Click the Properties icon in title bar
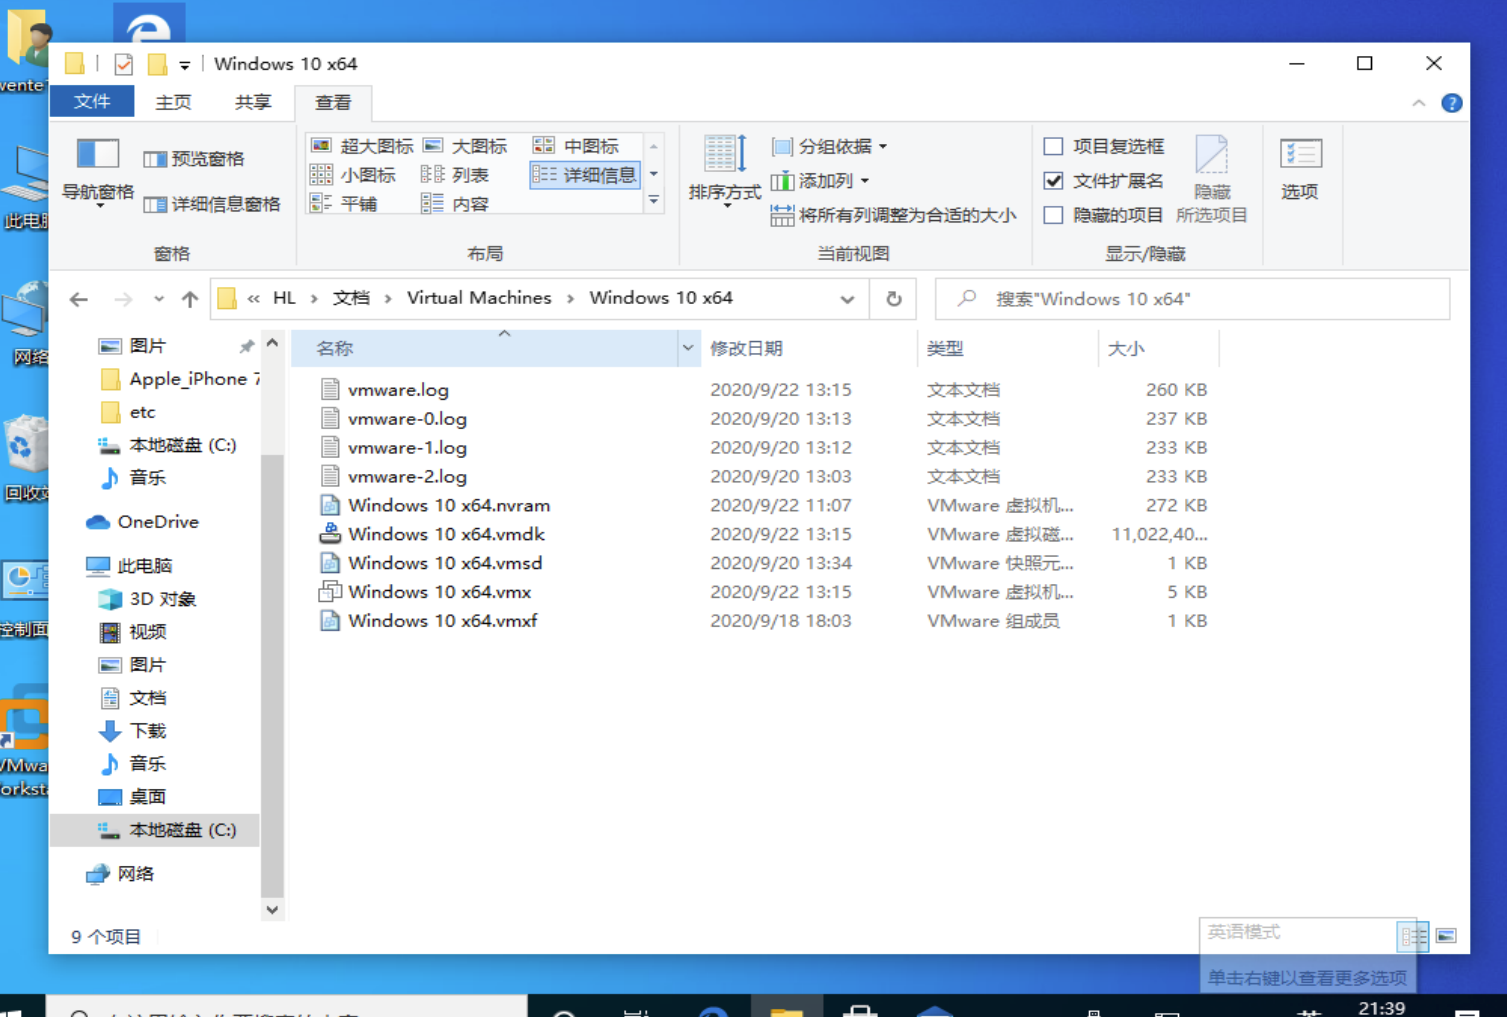 click(123, 64)
